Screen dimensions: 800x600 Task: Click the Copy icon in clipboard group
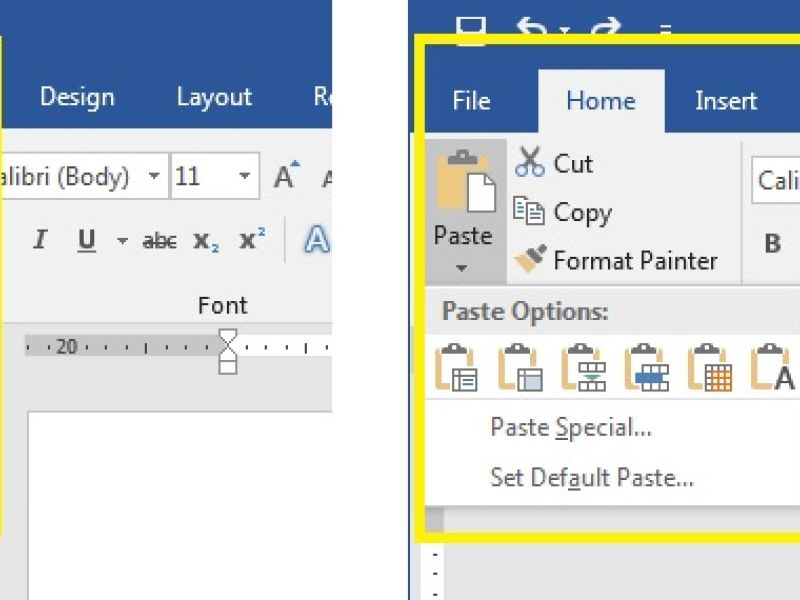coord(529,211)
